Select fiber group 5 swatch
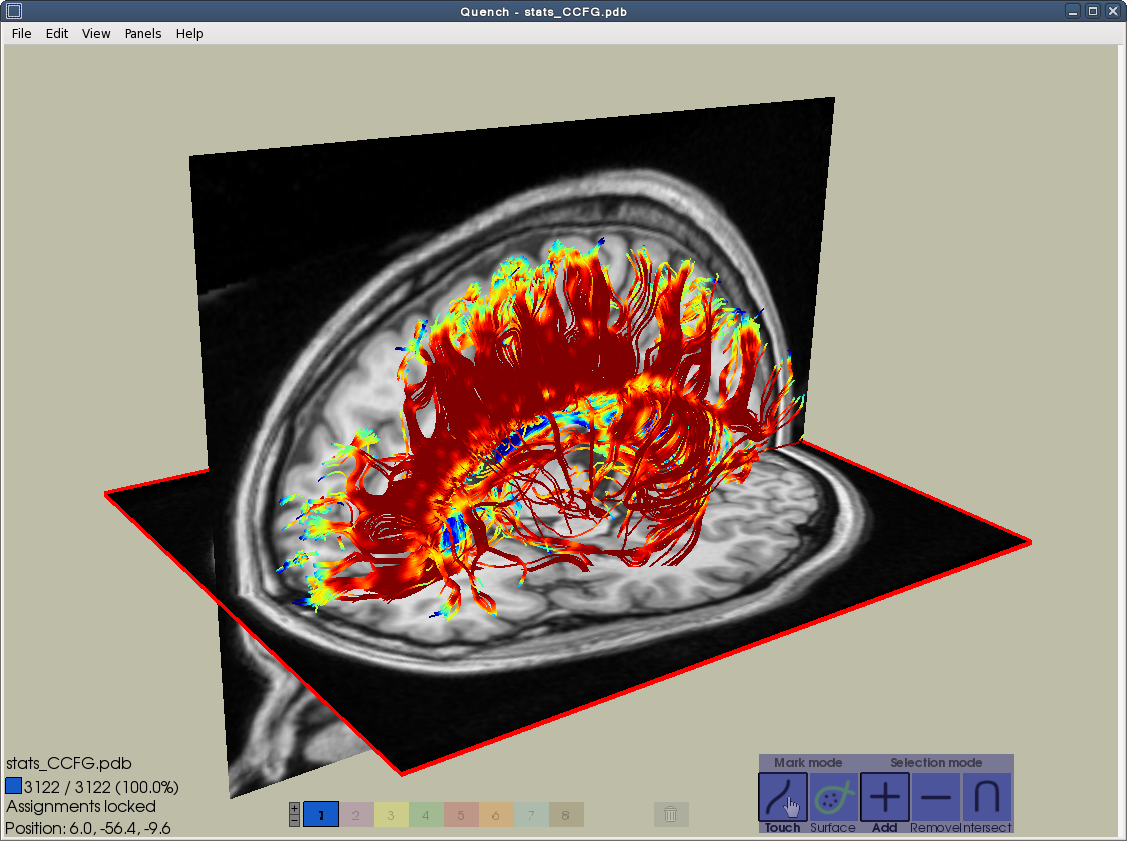 461,815
